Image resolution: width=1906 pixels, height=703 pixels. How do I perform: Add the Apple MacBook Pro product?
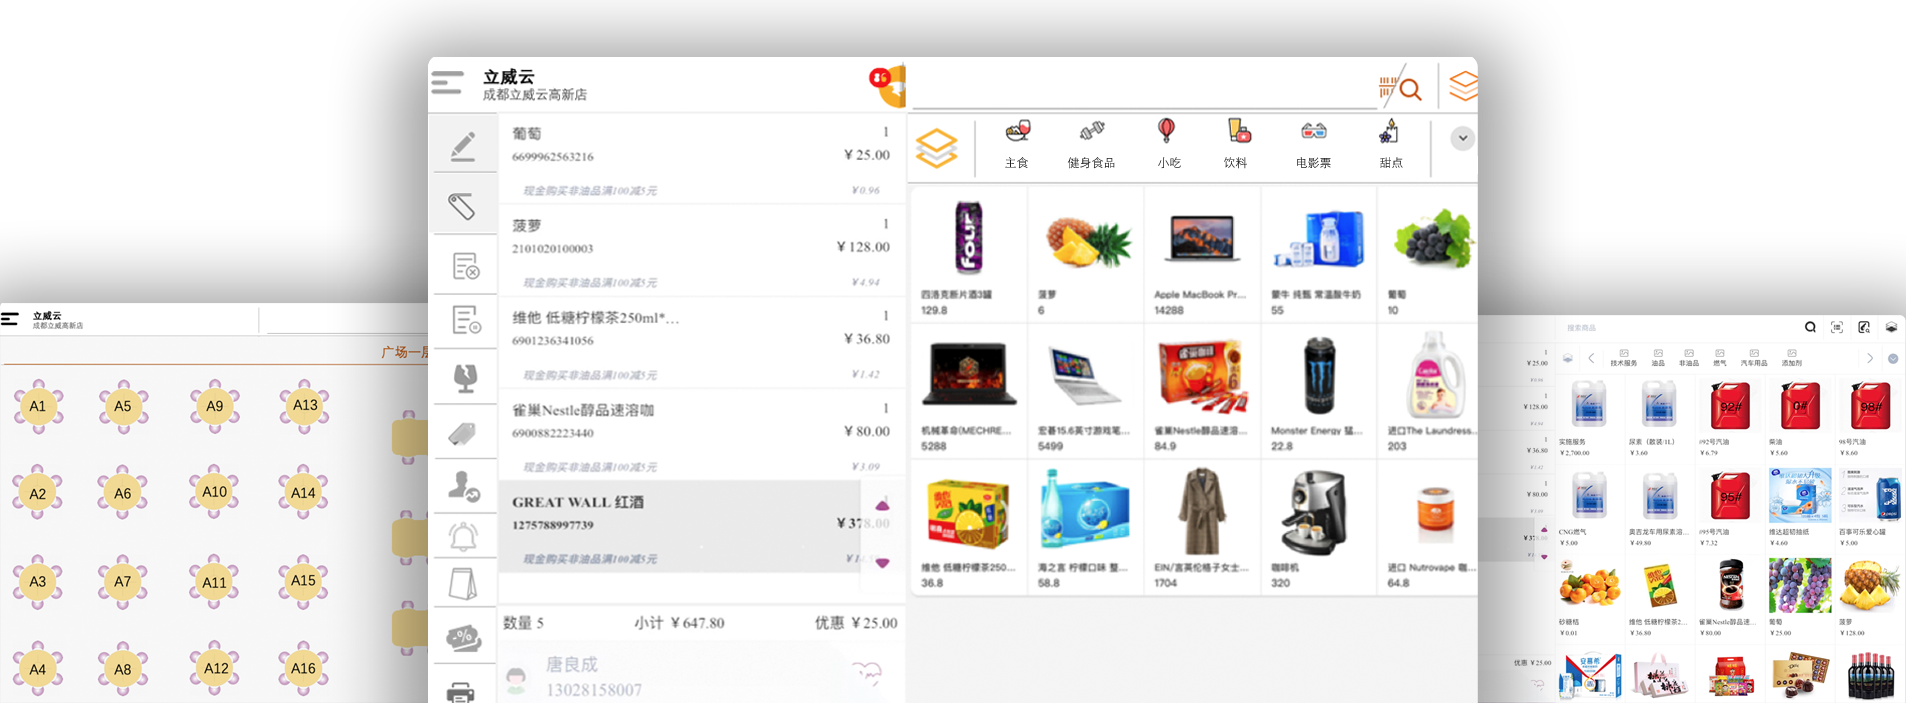click(x=1202, y=255)
